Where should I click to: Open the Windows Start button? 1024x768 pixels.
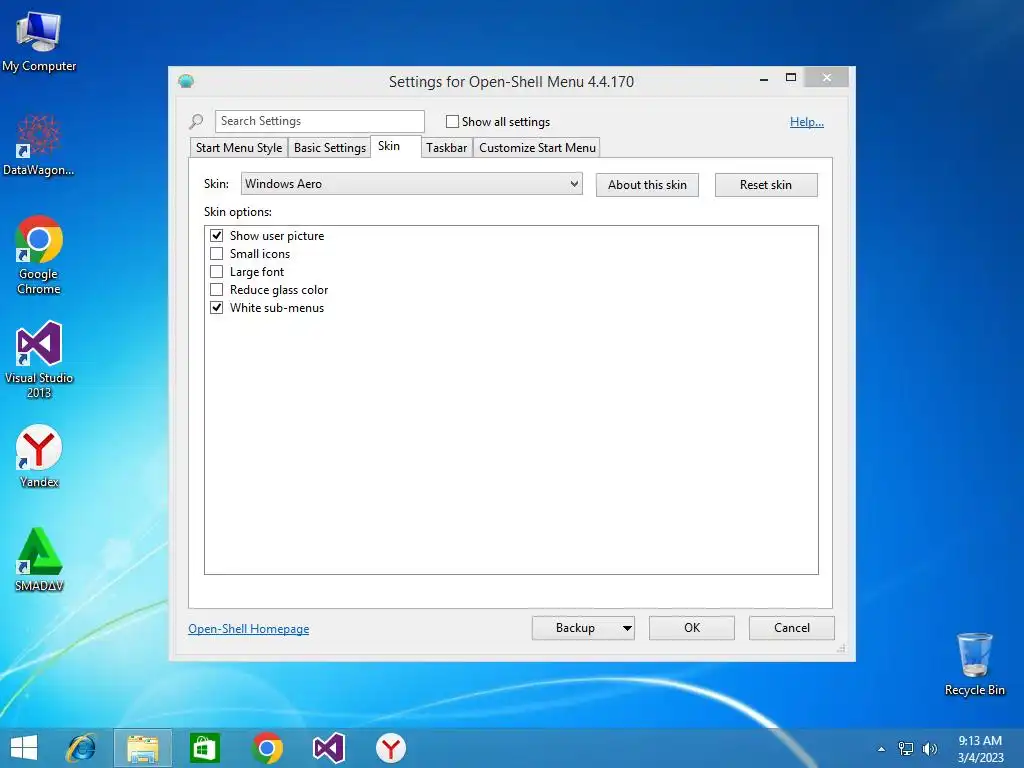[x=24, y=748]
